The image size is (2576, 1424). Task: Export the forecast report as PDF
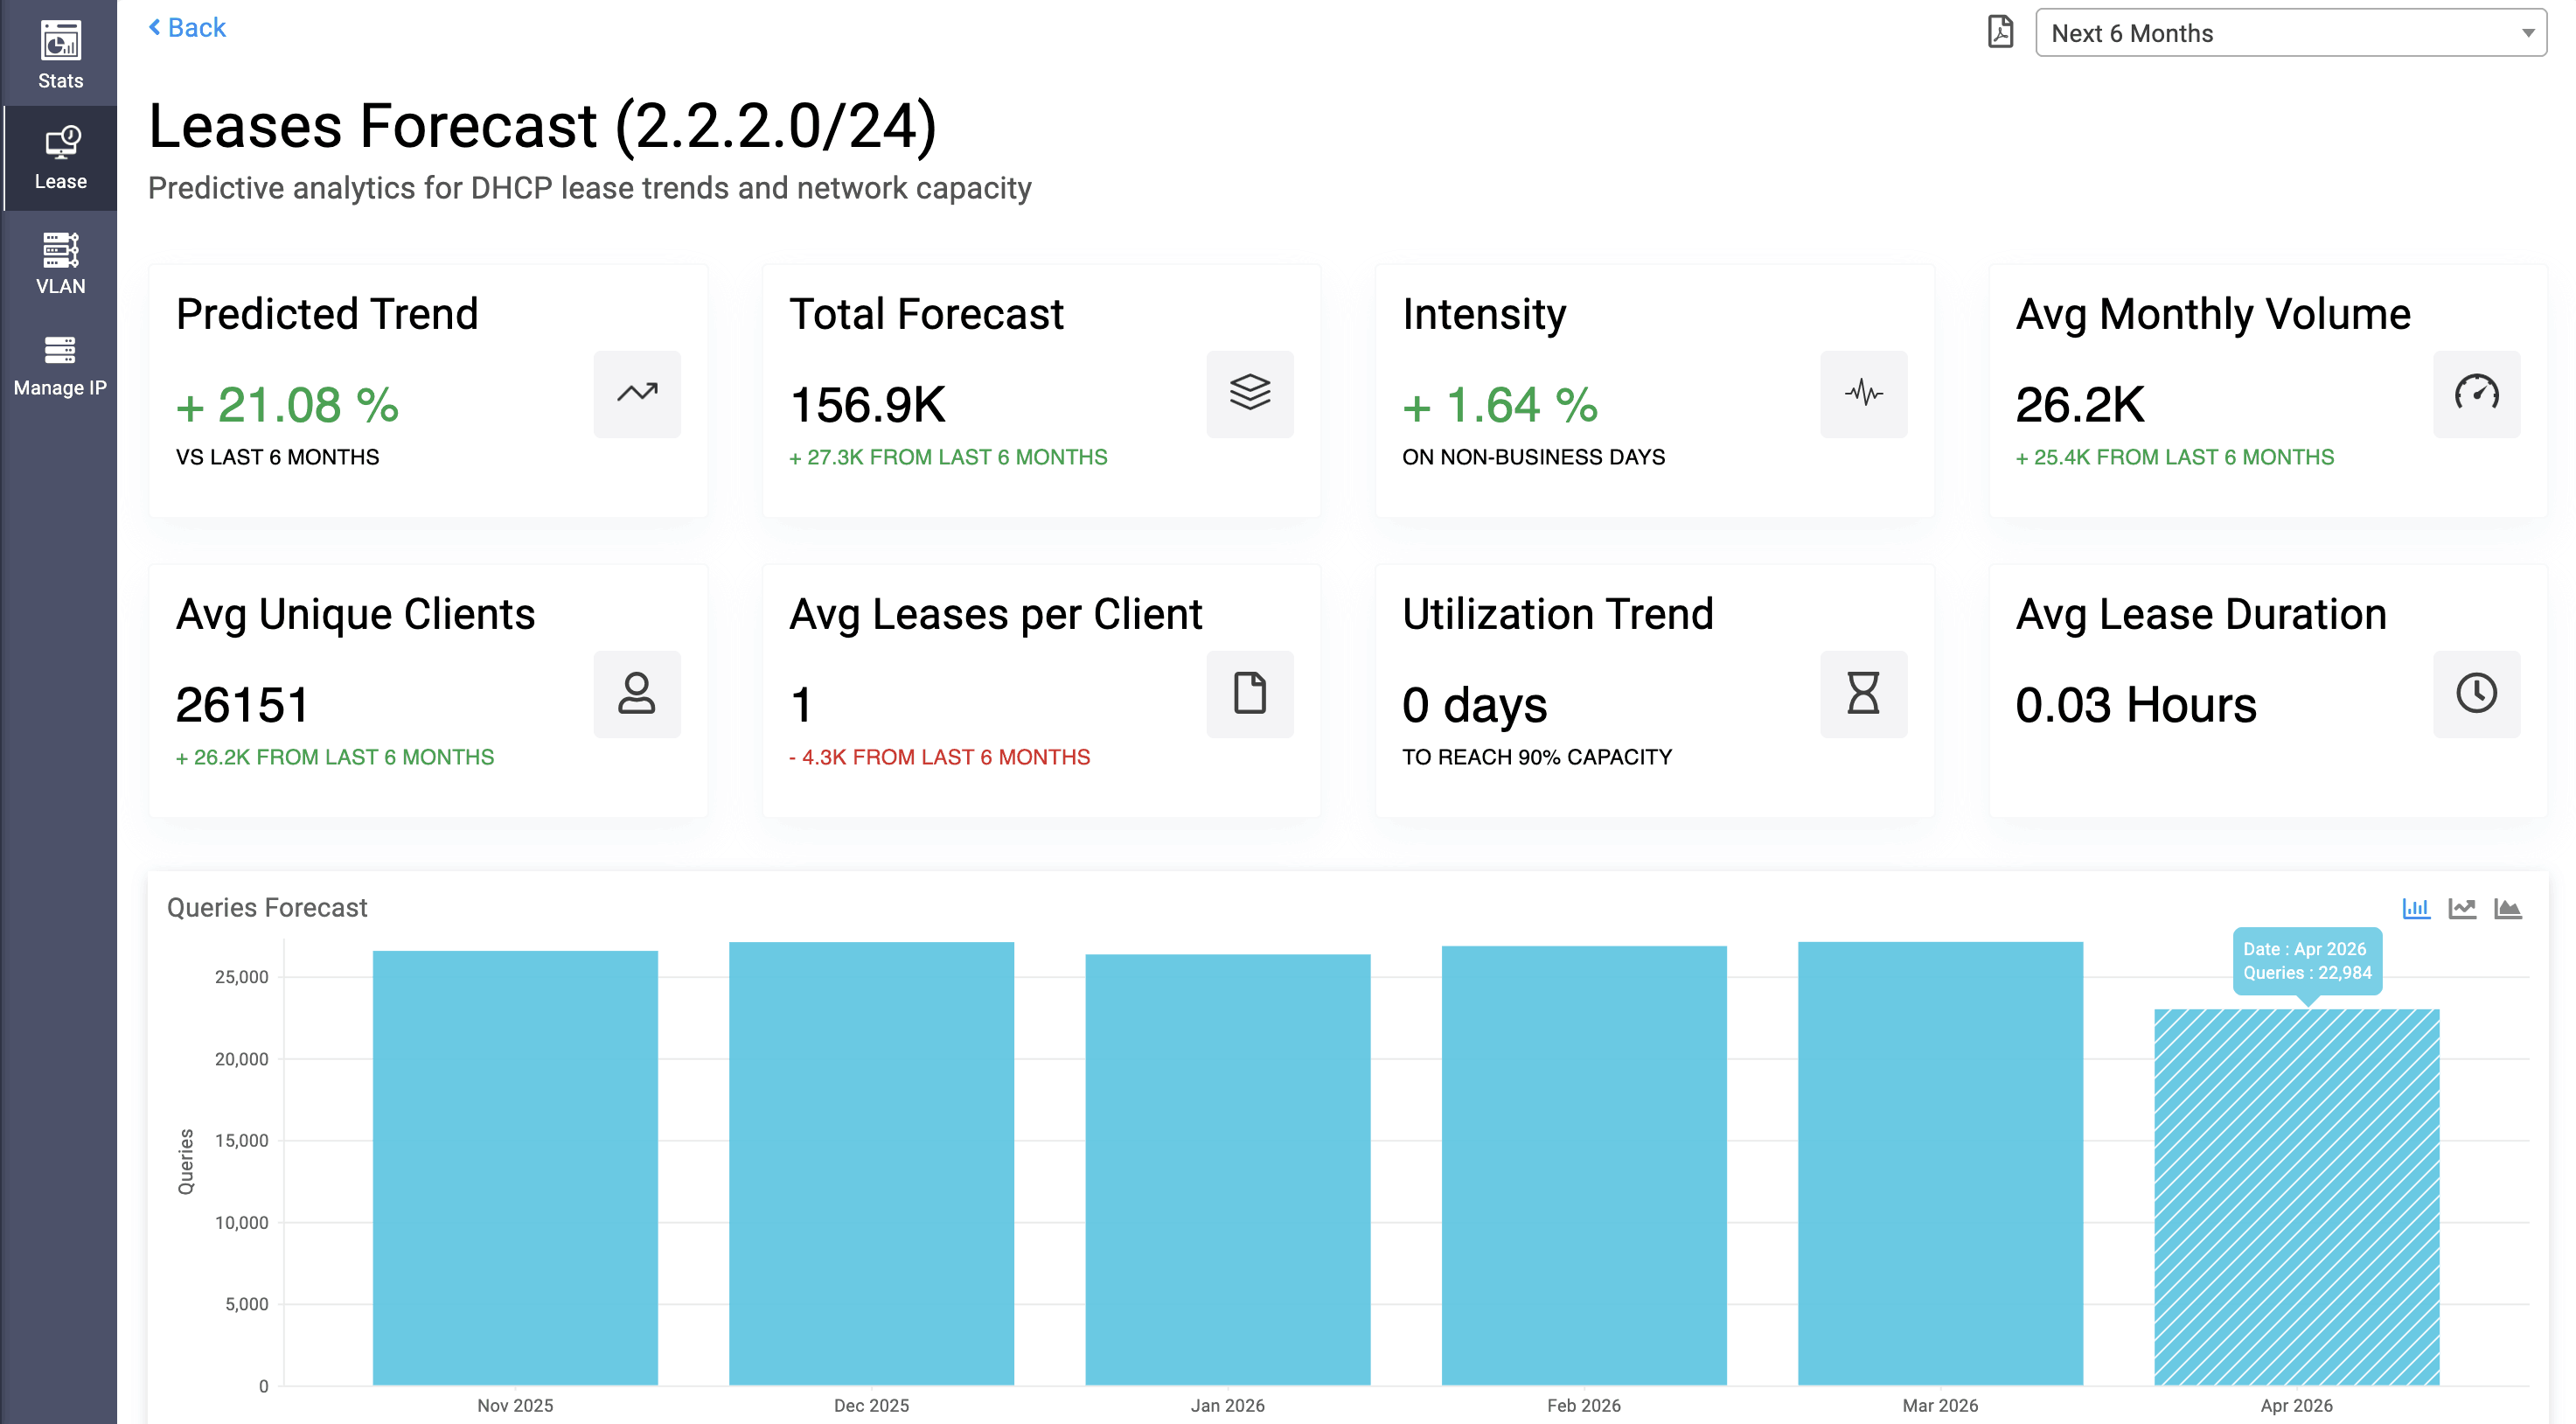click(x=2001, y=32)
